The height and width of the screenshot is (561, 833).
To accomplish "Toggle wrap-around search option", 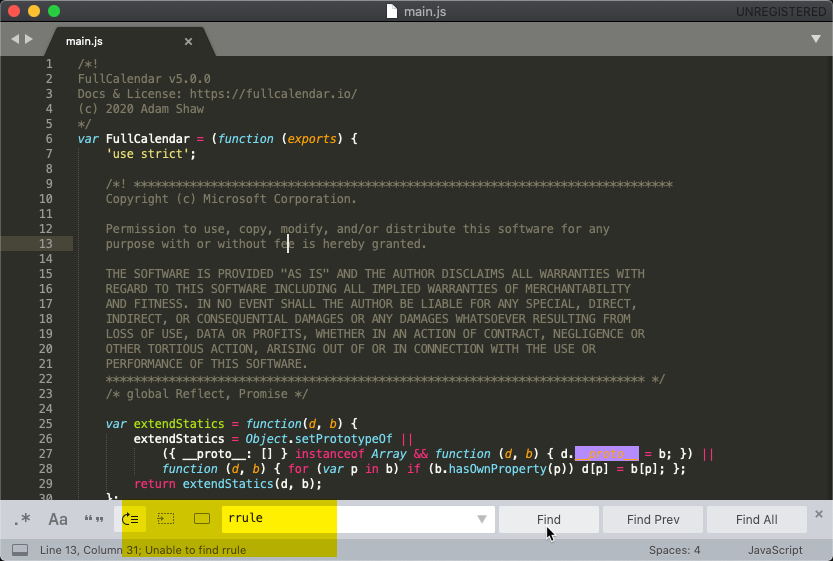I will [x=130, y=519].
